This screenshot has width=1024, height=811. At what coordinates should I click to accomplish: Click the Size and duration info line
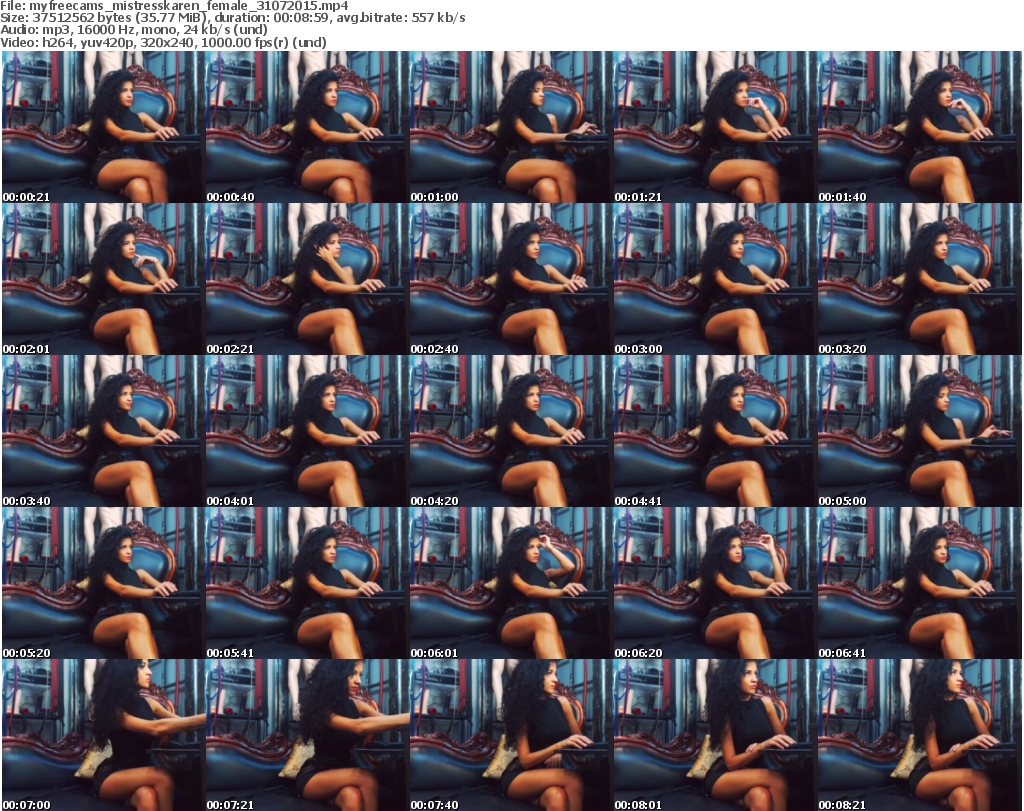[x=233, y=18]
